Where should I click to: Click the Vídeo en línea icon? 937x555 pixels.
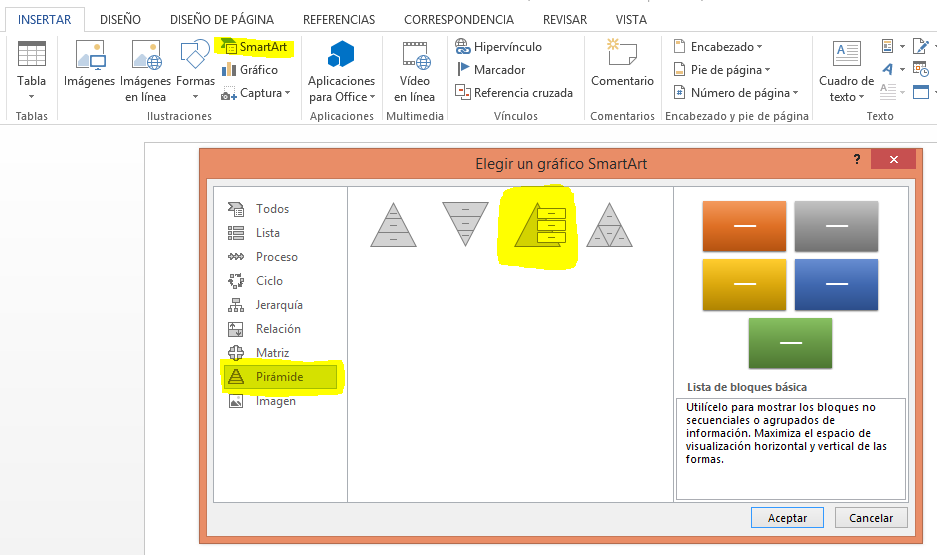415,55
